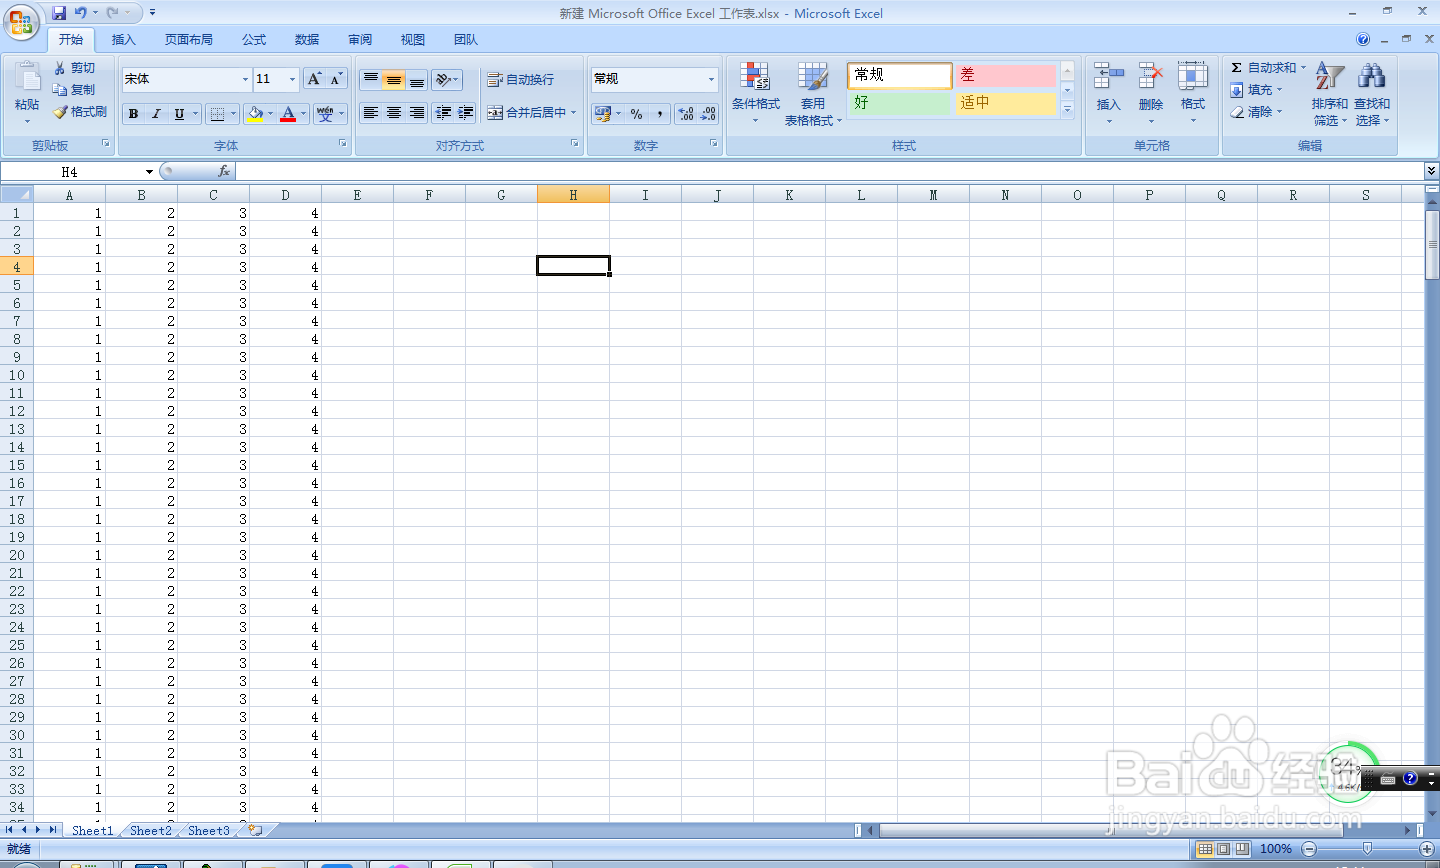Increase indent

point(466,113)
